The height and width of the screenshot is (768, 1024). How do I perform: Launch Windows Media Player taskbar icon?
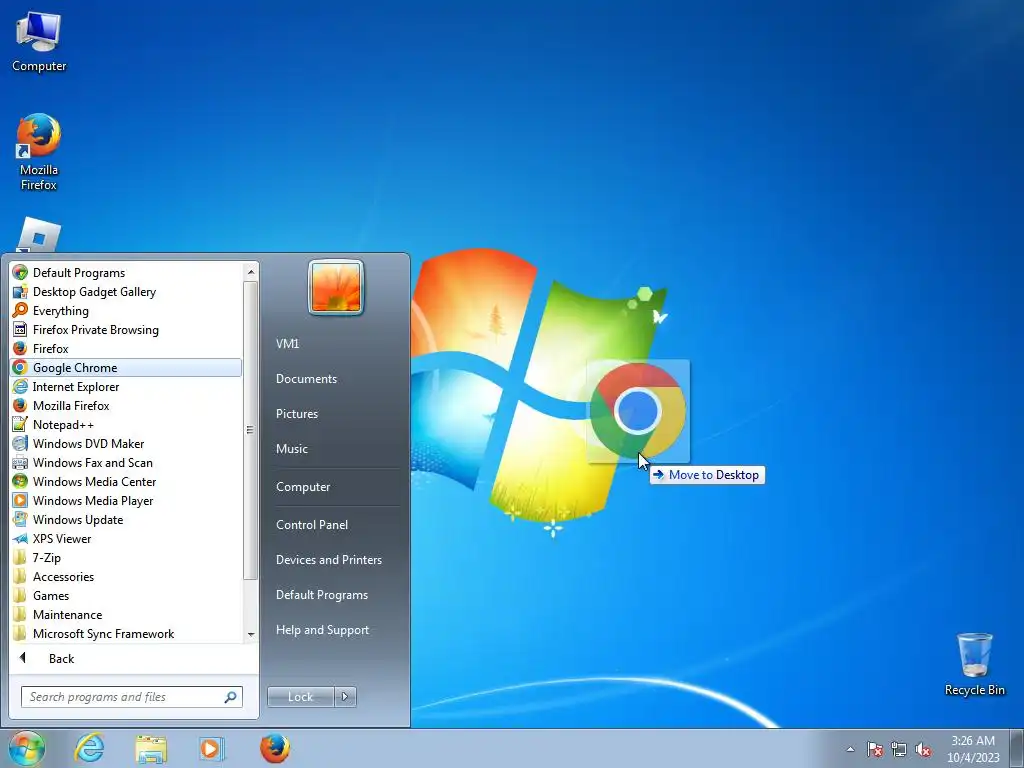tap(211, 748)
